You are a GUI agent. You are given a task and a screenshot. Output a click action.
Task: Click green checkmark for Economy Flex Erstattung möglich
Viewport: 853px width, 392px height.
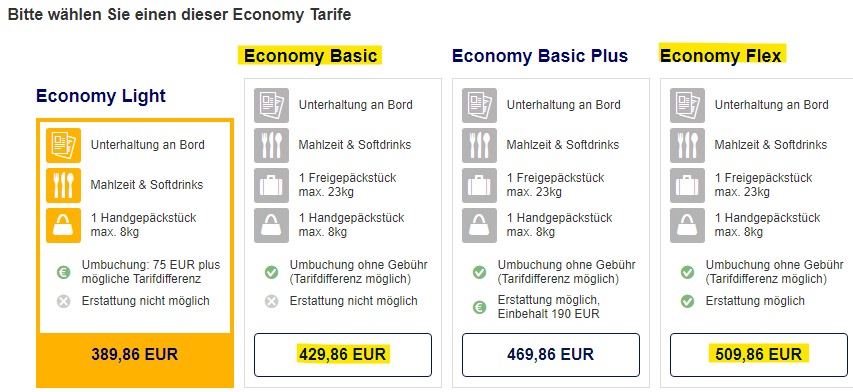point(688,301)
